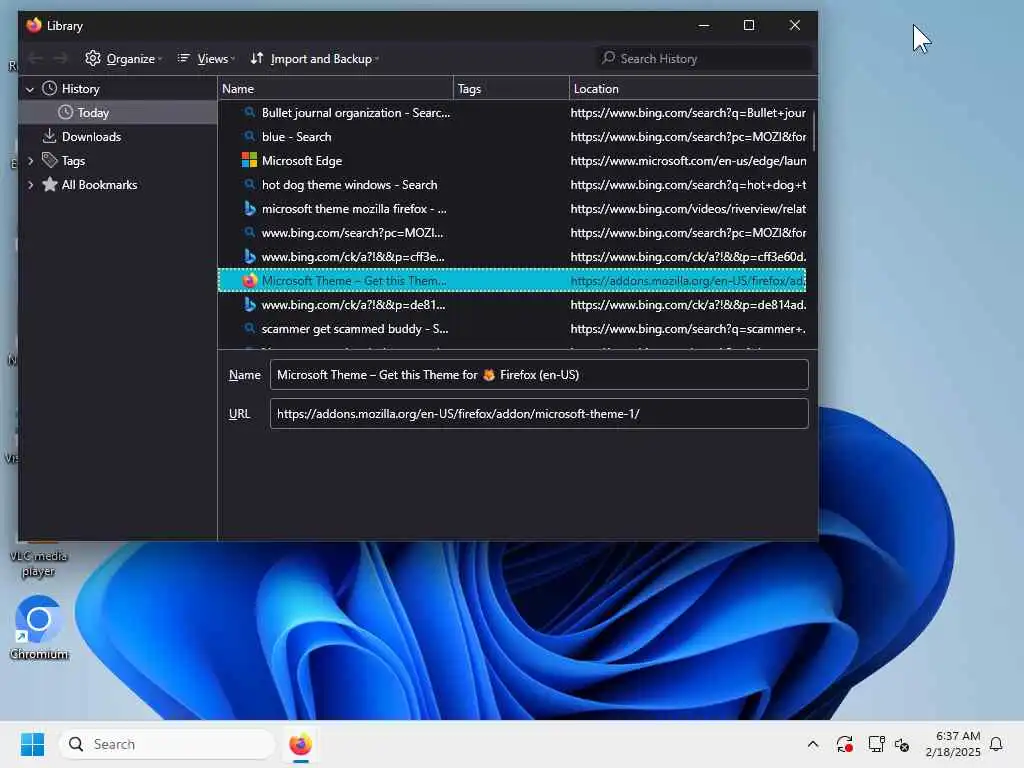Sort by the Name column header
Image resolution: width=1024 pixels, height=768 pixels.
click(335, 89)
